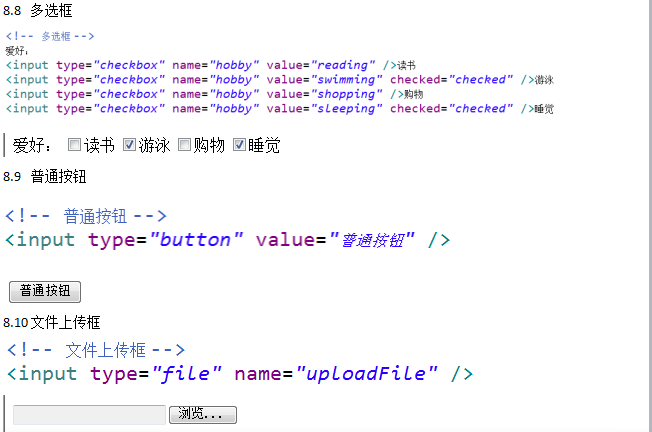
Task: Click the code line with value="swimming"
Action: (x=279, y=79)
